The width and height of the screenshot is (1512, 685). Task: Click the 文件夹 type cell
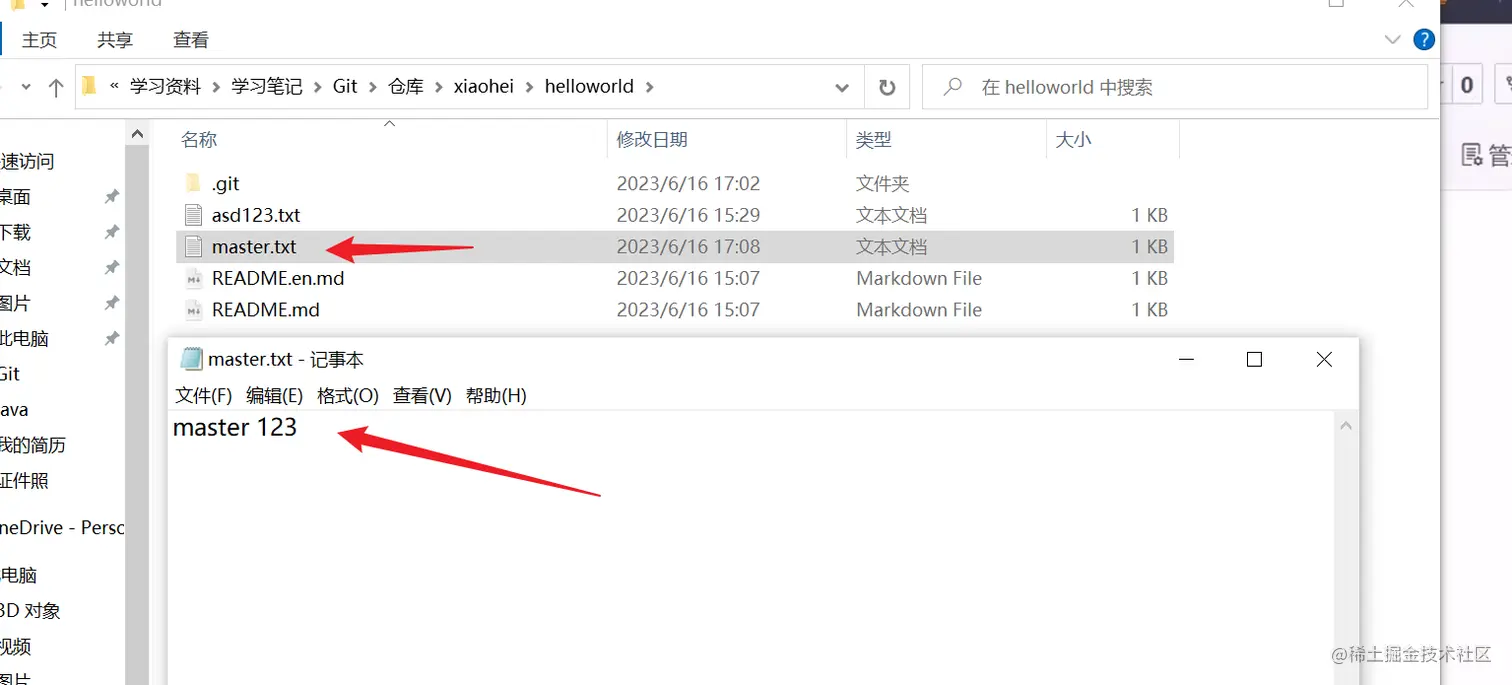click(883, 183)
